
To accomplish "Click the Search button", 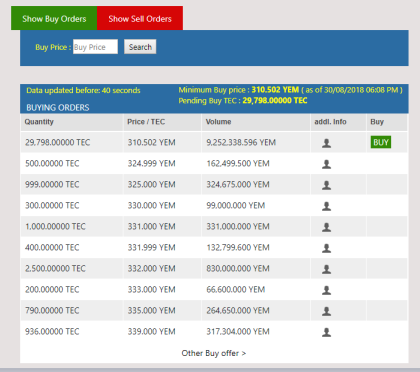I will (x=140, y=47).
